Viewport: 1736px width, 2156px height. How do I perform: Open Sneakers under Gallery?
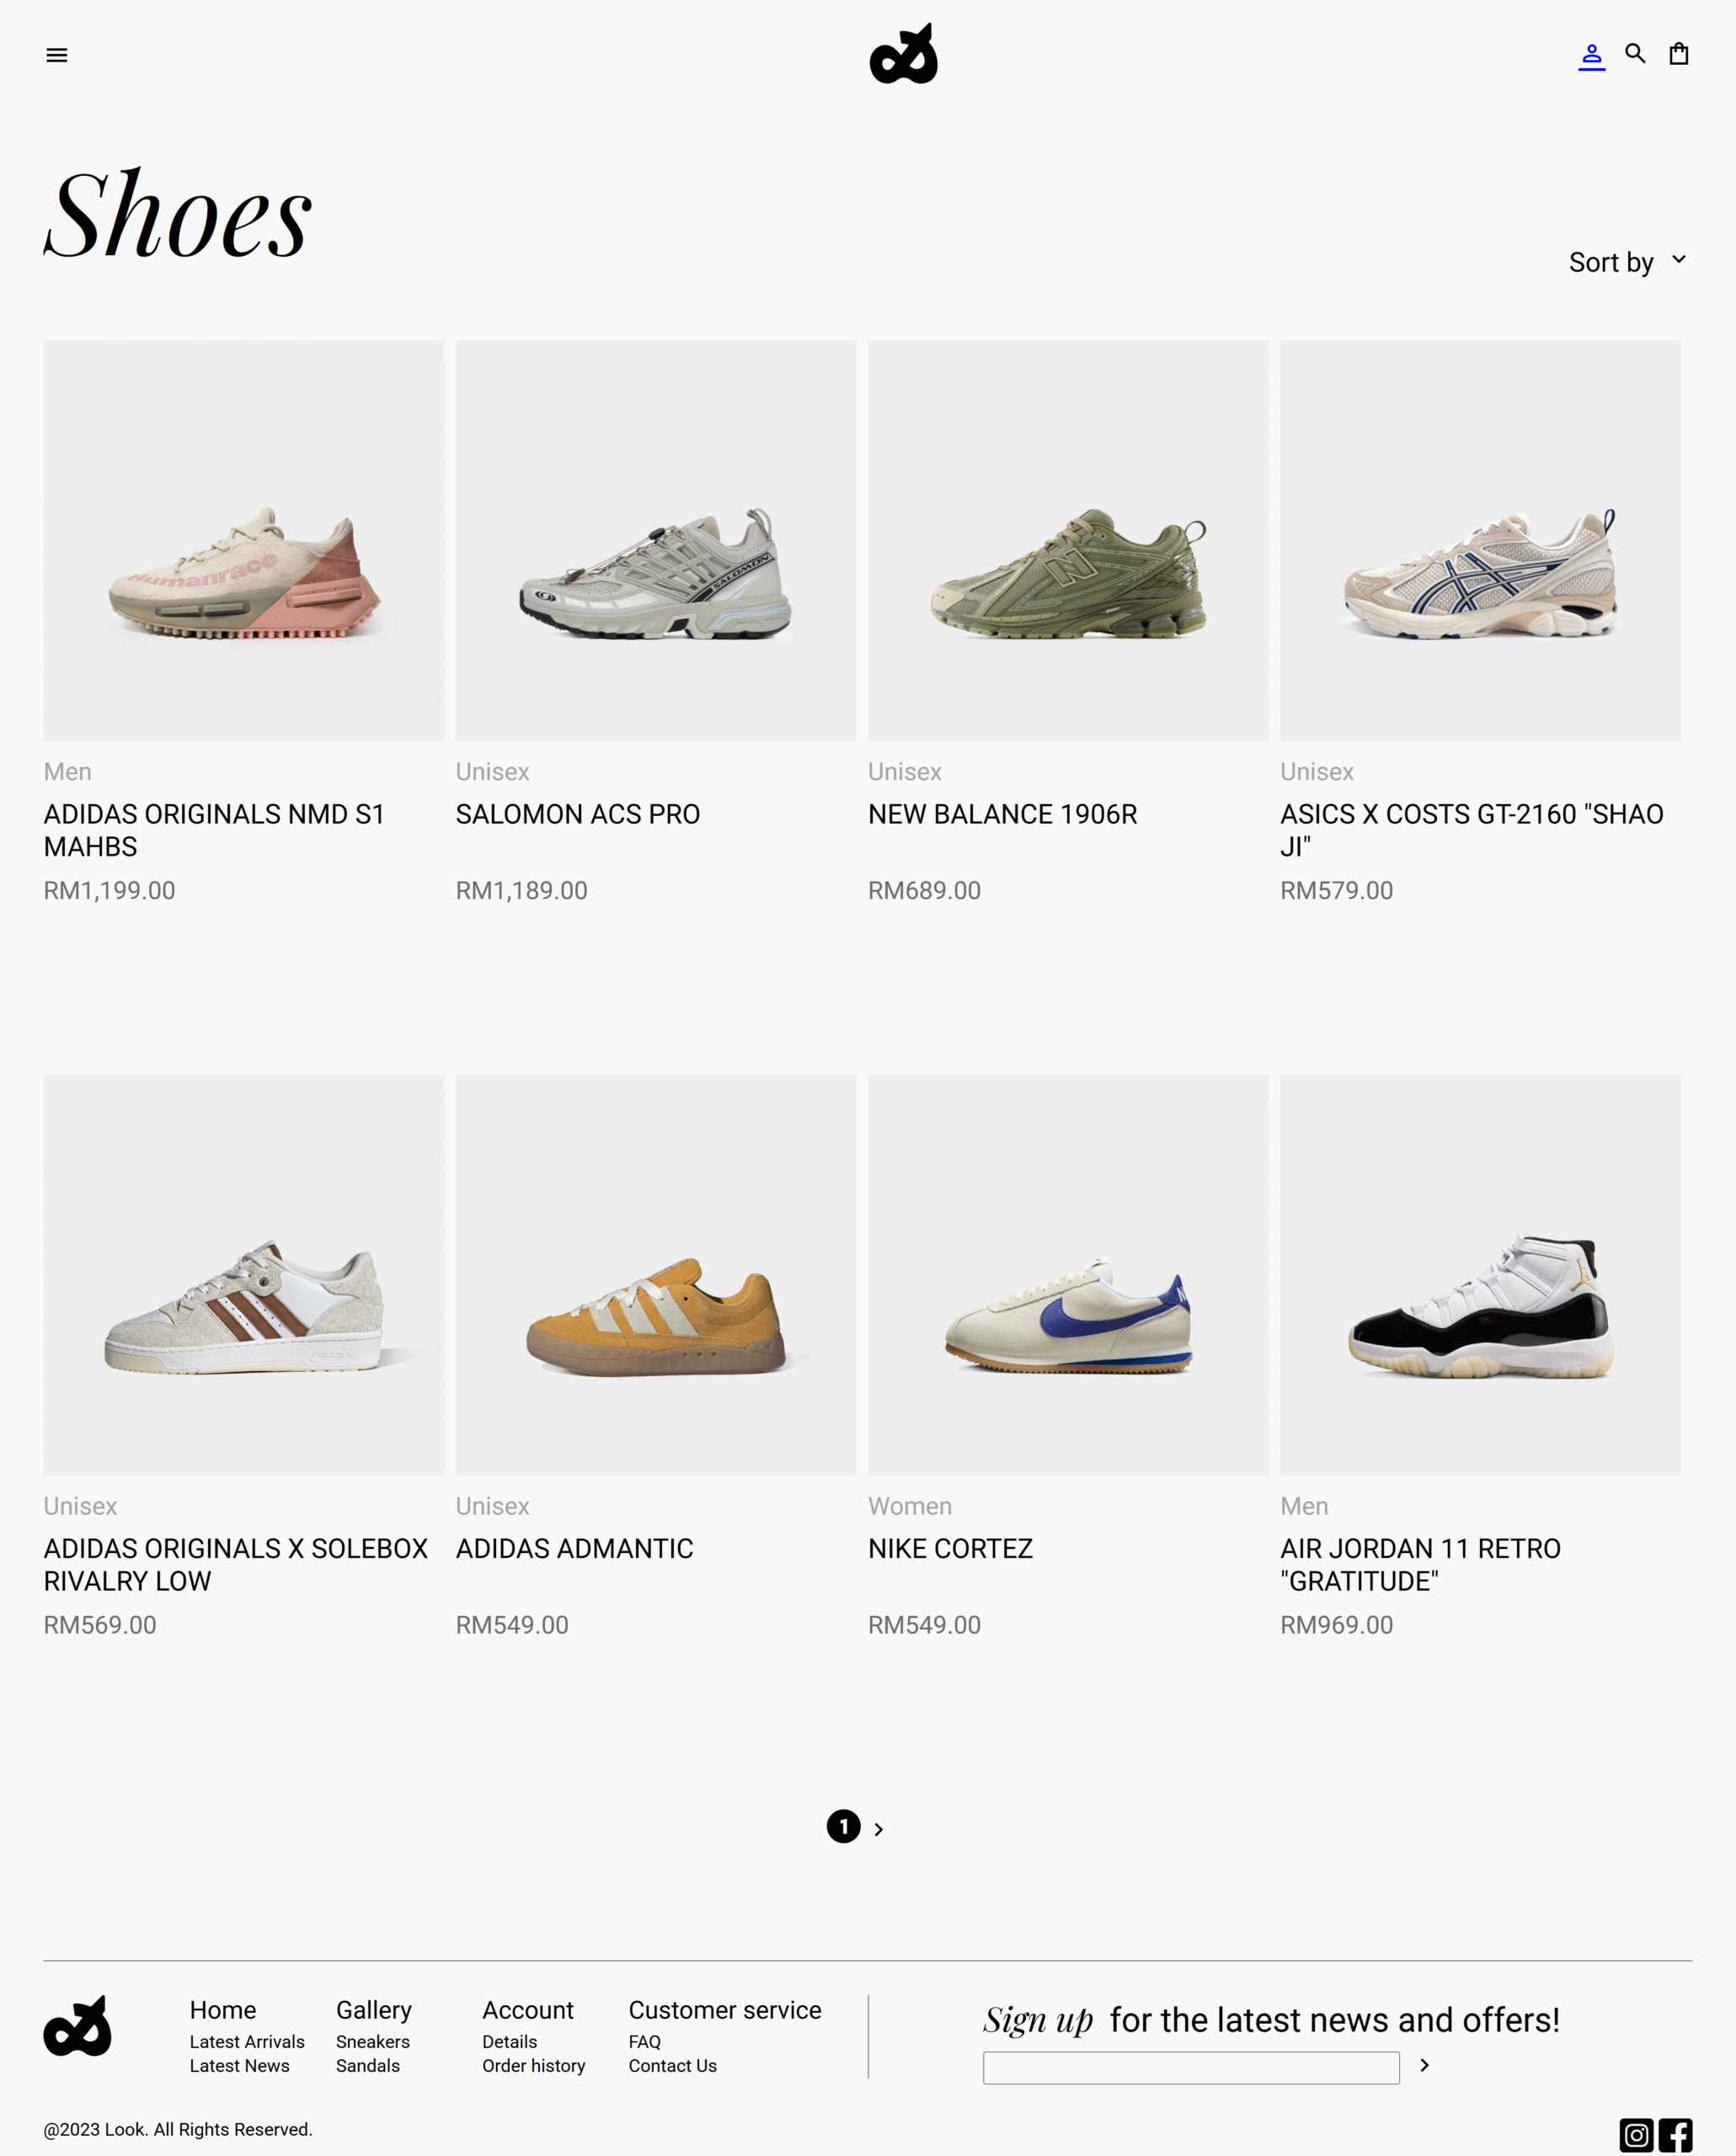point(373,2041)
